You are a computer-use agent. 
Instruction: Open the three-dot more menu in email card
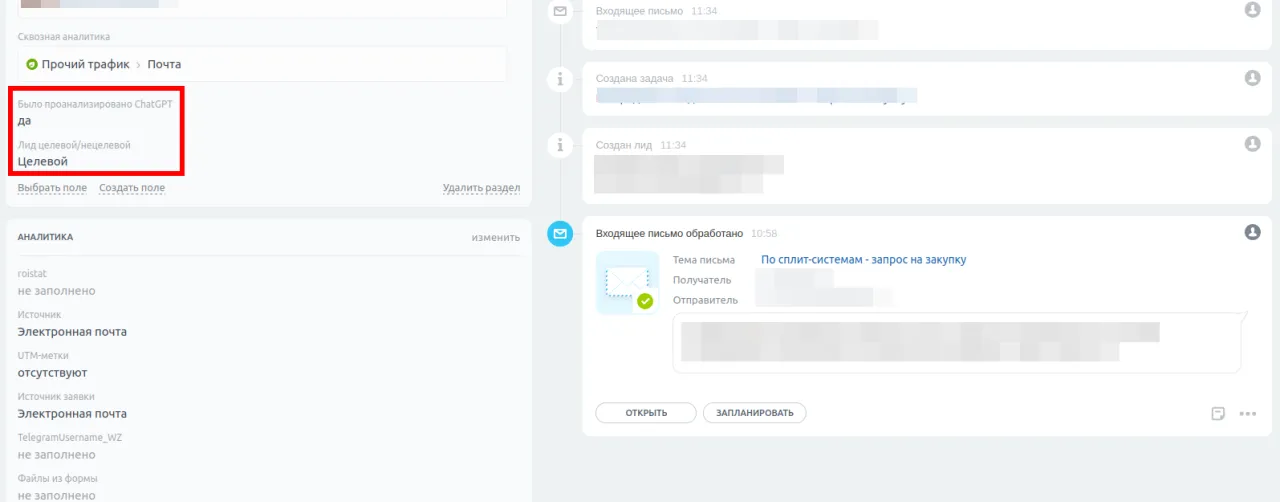[1248, 413]
